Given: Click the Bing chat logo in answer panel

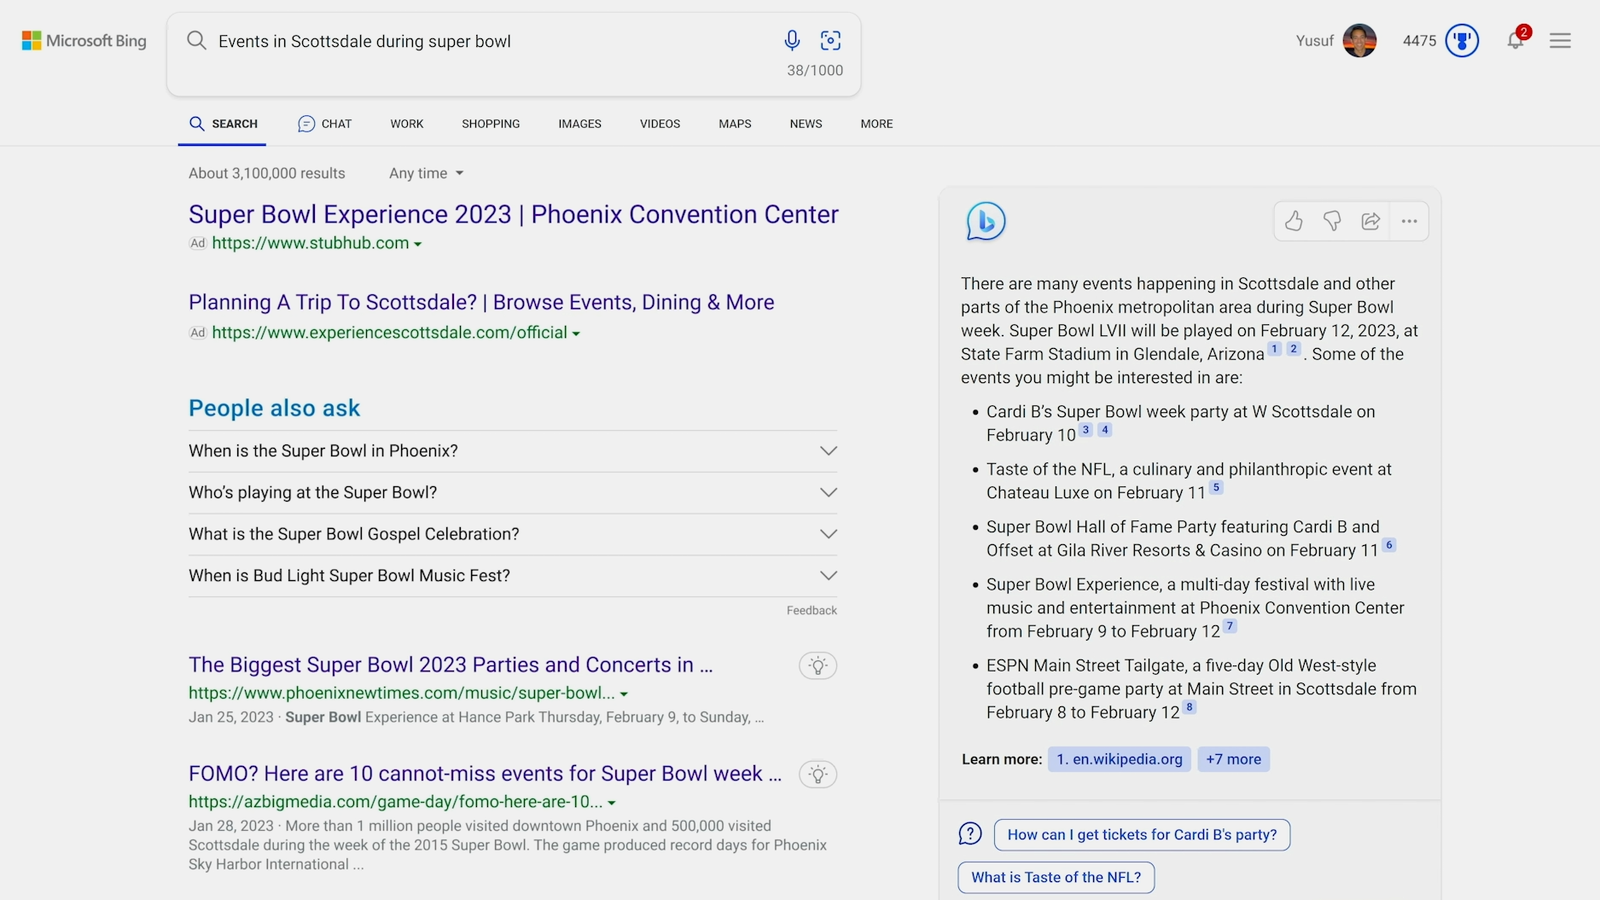Looking at the screenshot, I should (986, 221).
